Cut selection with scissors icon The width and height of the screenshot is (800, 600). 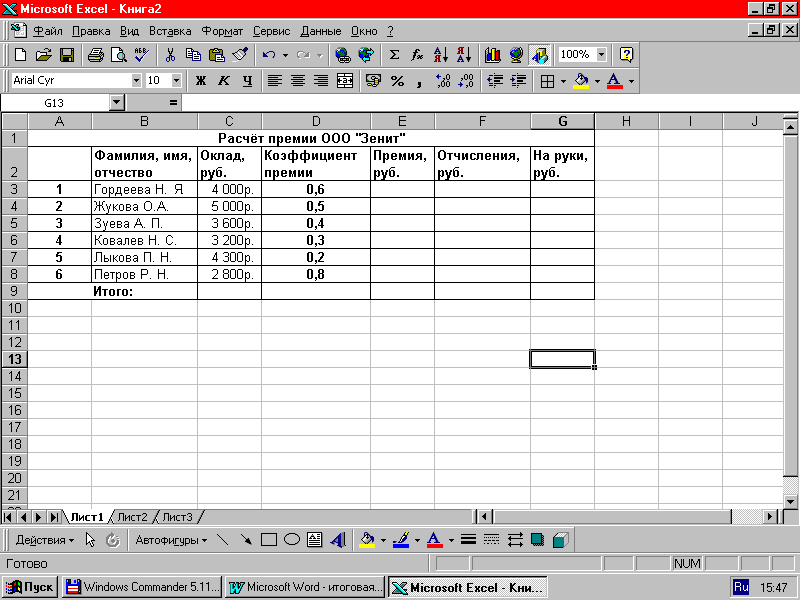point(170,55)
